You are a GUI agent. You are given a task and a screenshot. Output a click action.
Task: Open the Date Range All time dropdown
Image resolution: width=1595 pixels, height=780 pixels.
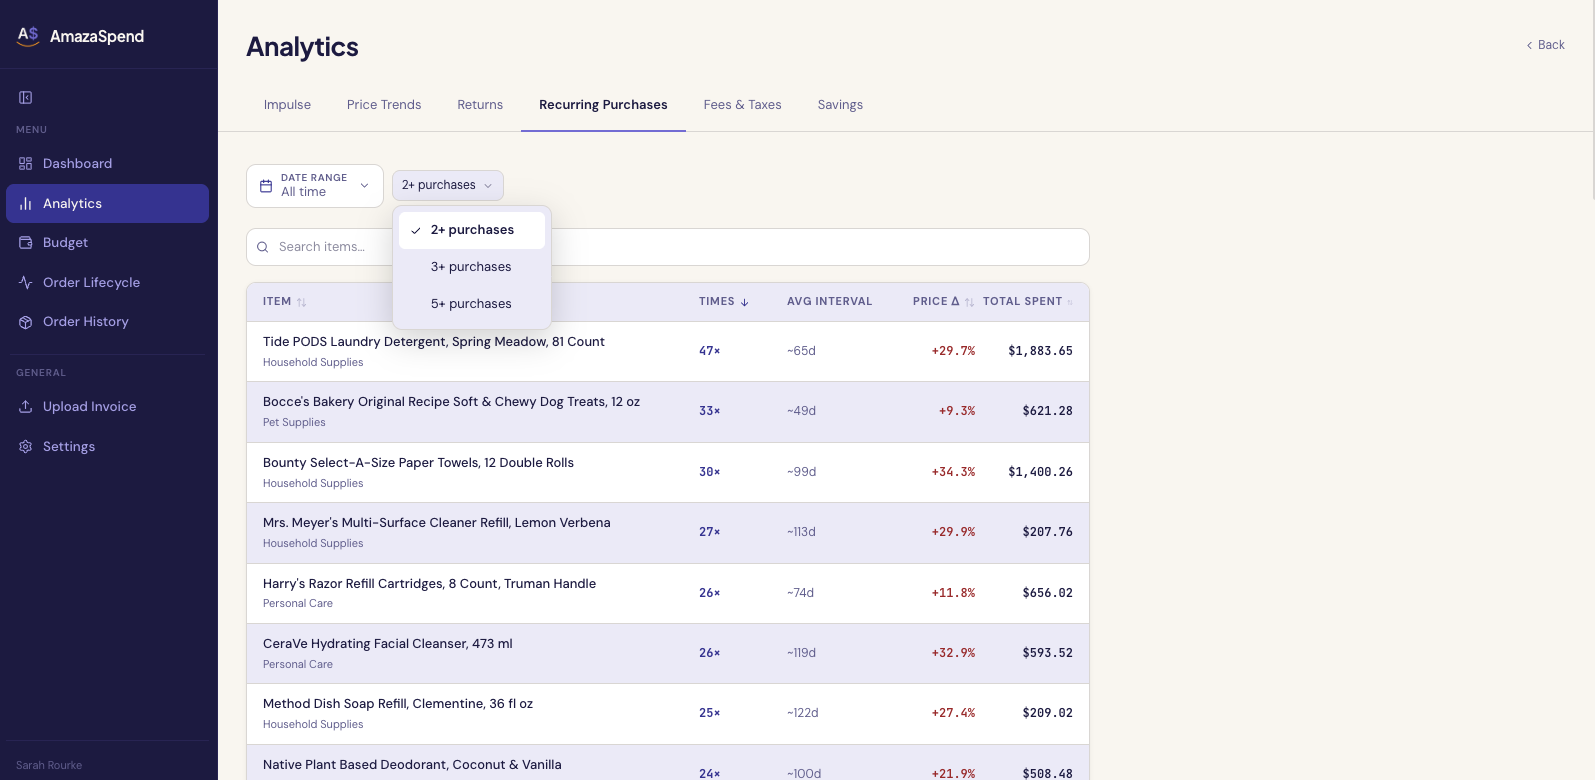(x=315, y=186)
